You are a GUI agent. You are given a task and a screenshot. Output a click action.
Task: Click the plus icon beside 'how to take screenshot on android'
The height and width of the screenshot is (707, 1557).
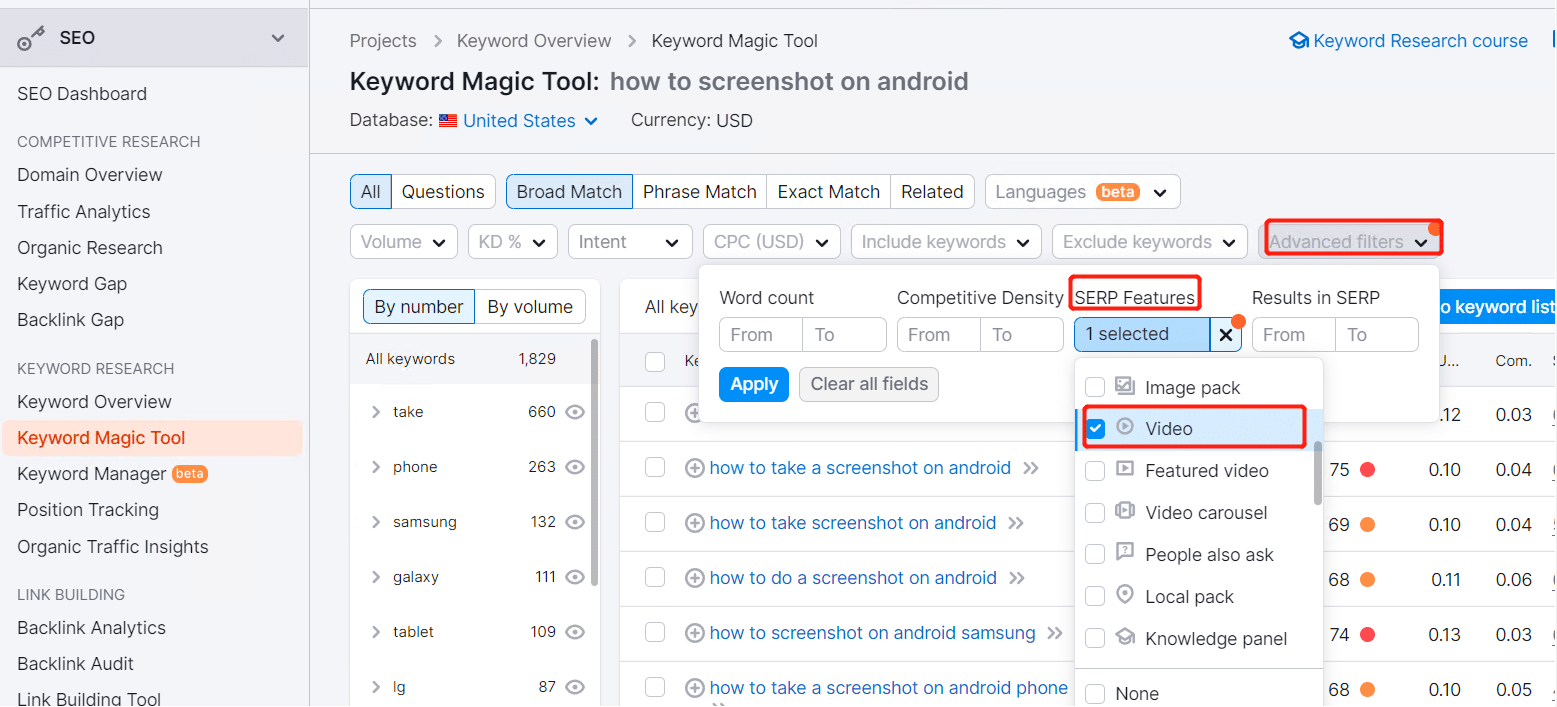pyautogui.click(x=694, y=523)
